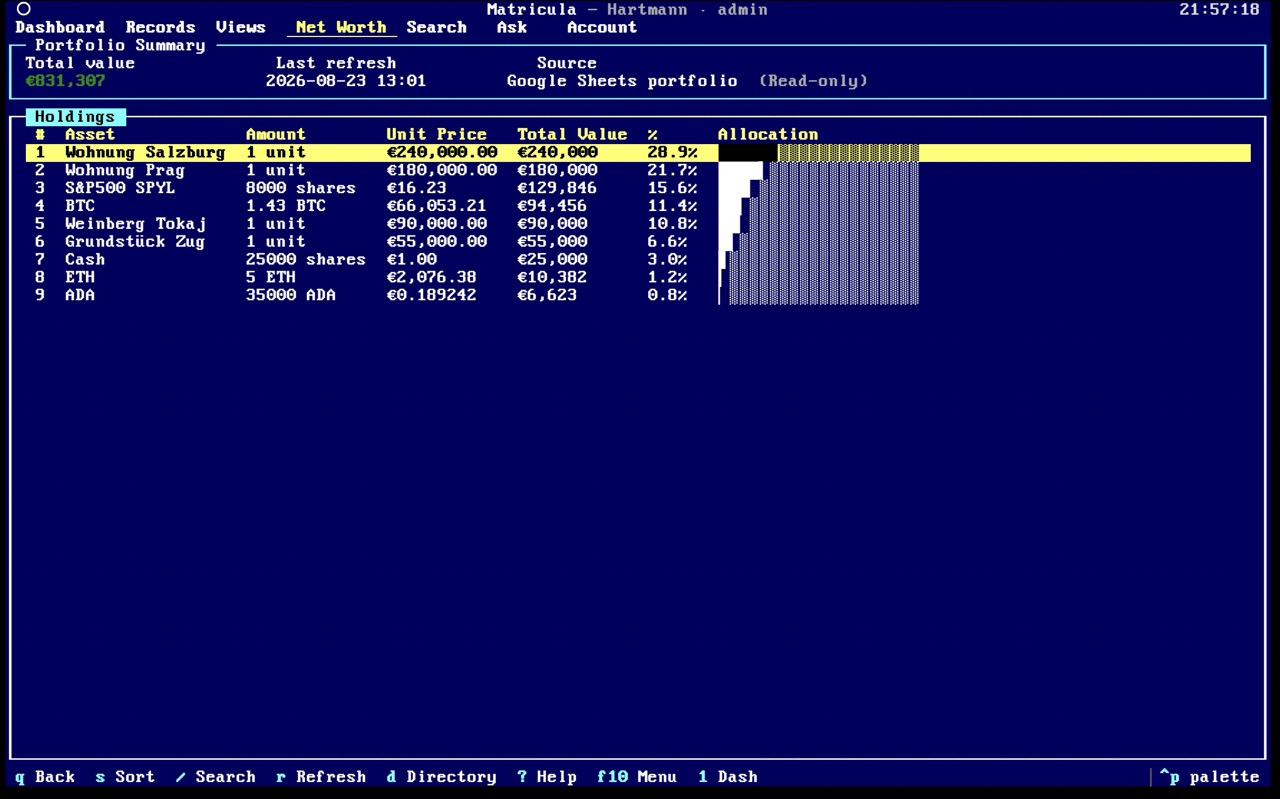Sort by Unit Price column header
This screenshot has width=1280, height=799.
pos(437,134)
